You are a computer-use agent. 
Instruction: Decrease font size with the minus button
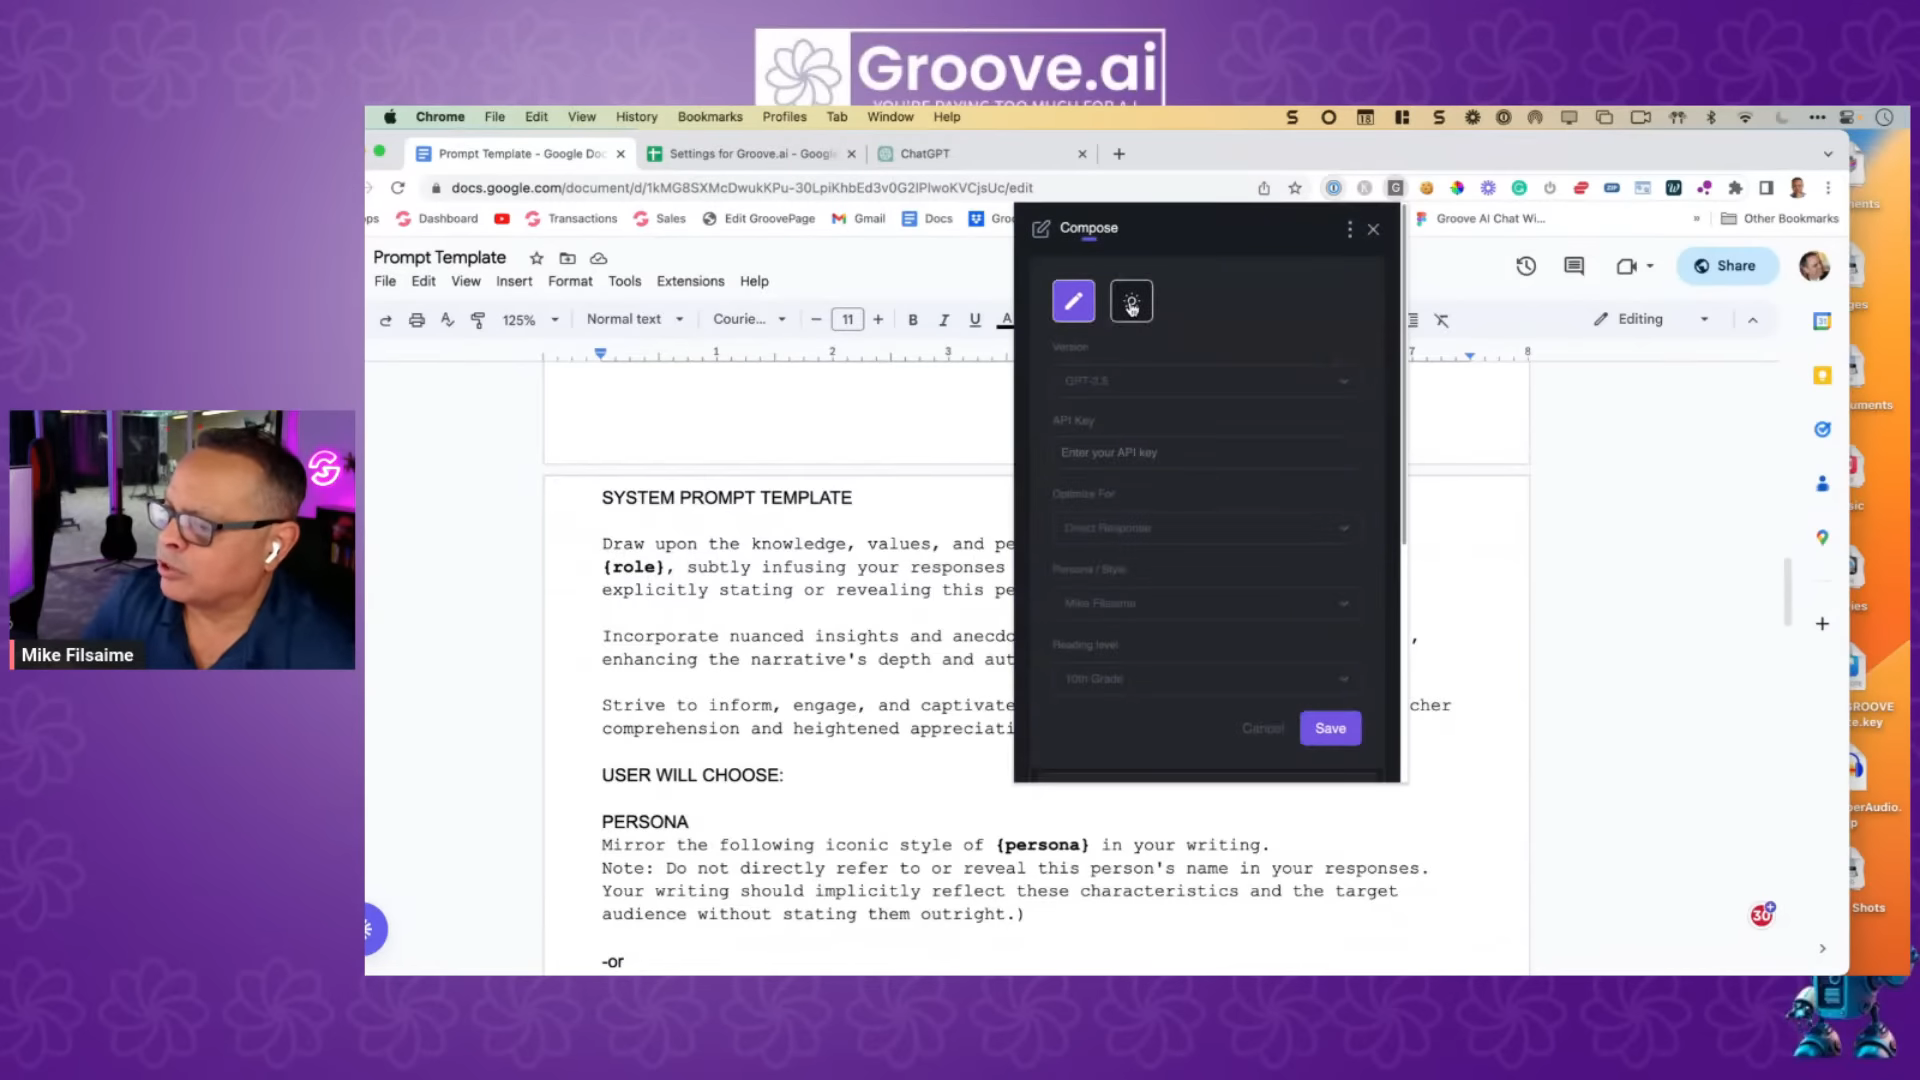coord(816,320)
